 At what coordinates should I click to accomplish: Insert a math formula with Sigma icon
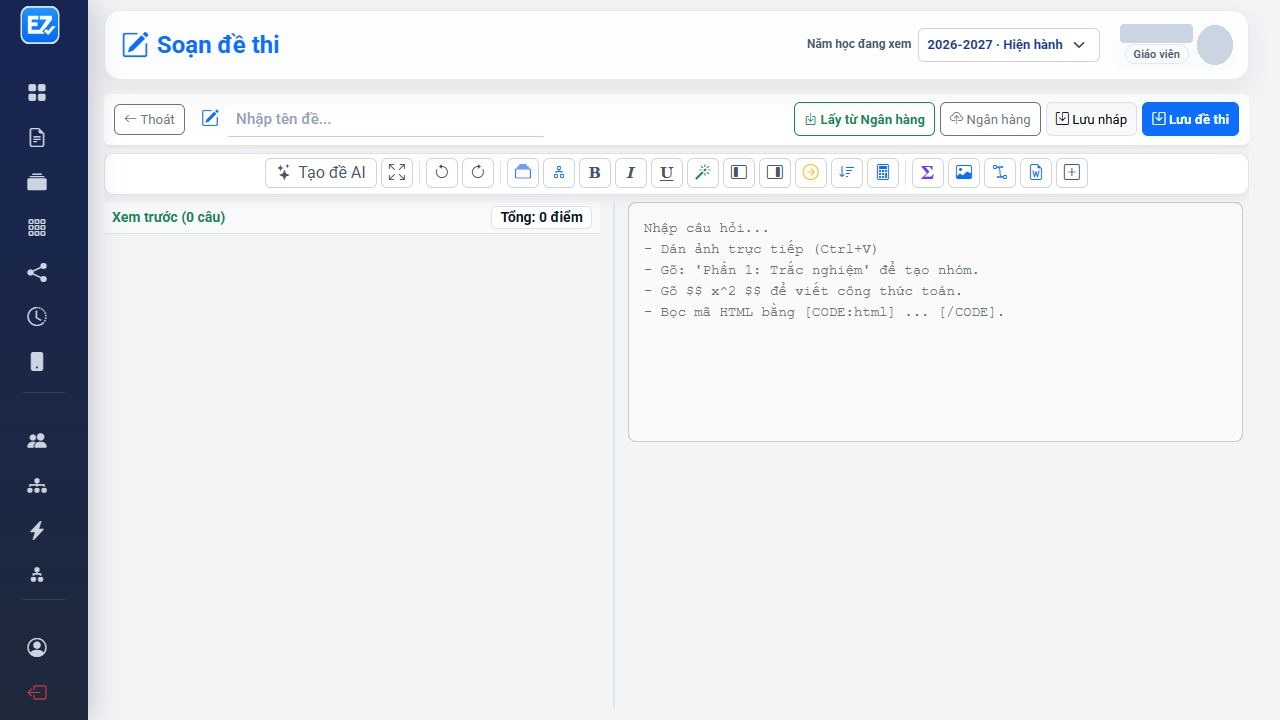click(928, 172)
